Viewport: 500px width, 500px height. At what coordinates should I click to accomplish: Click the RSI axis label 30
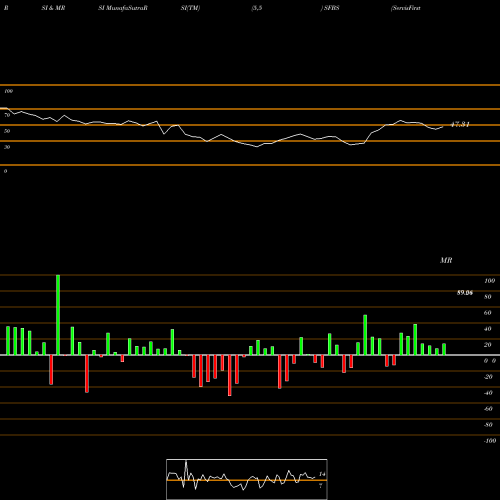pyautogui.click(x=7, y=147)
